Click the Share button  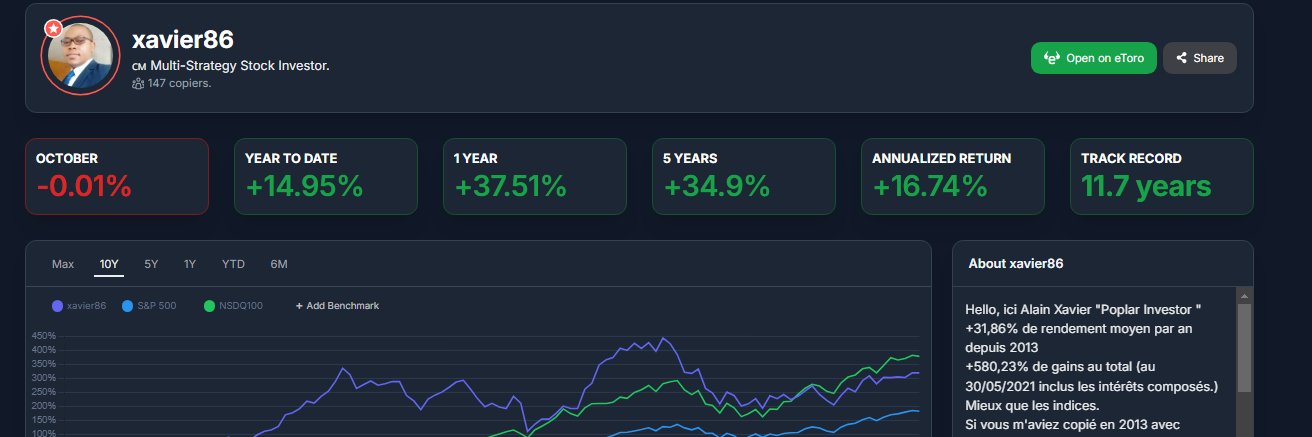click(x=1200, y=58)
